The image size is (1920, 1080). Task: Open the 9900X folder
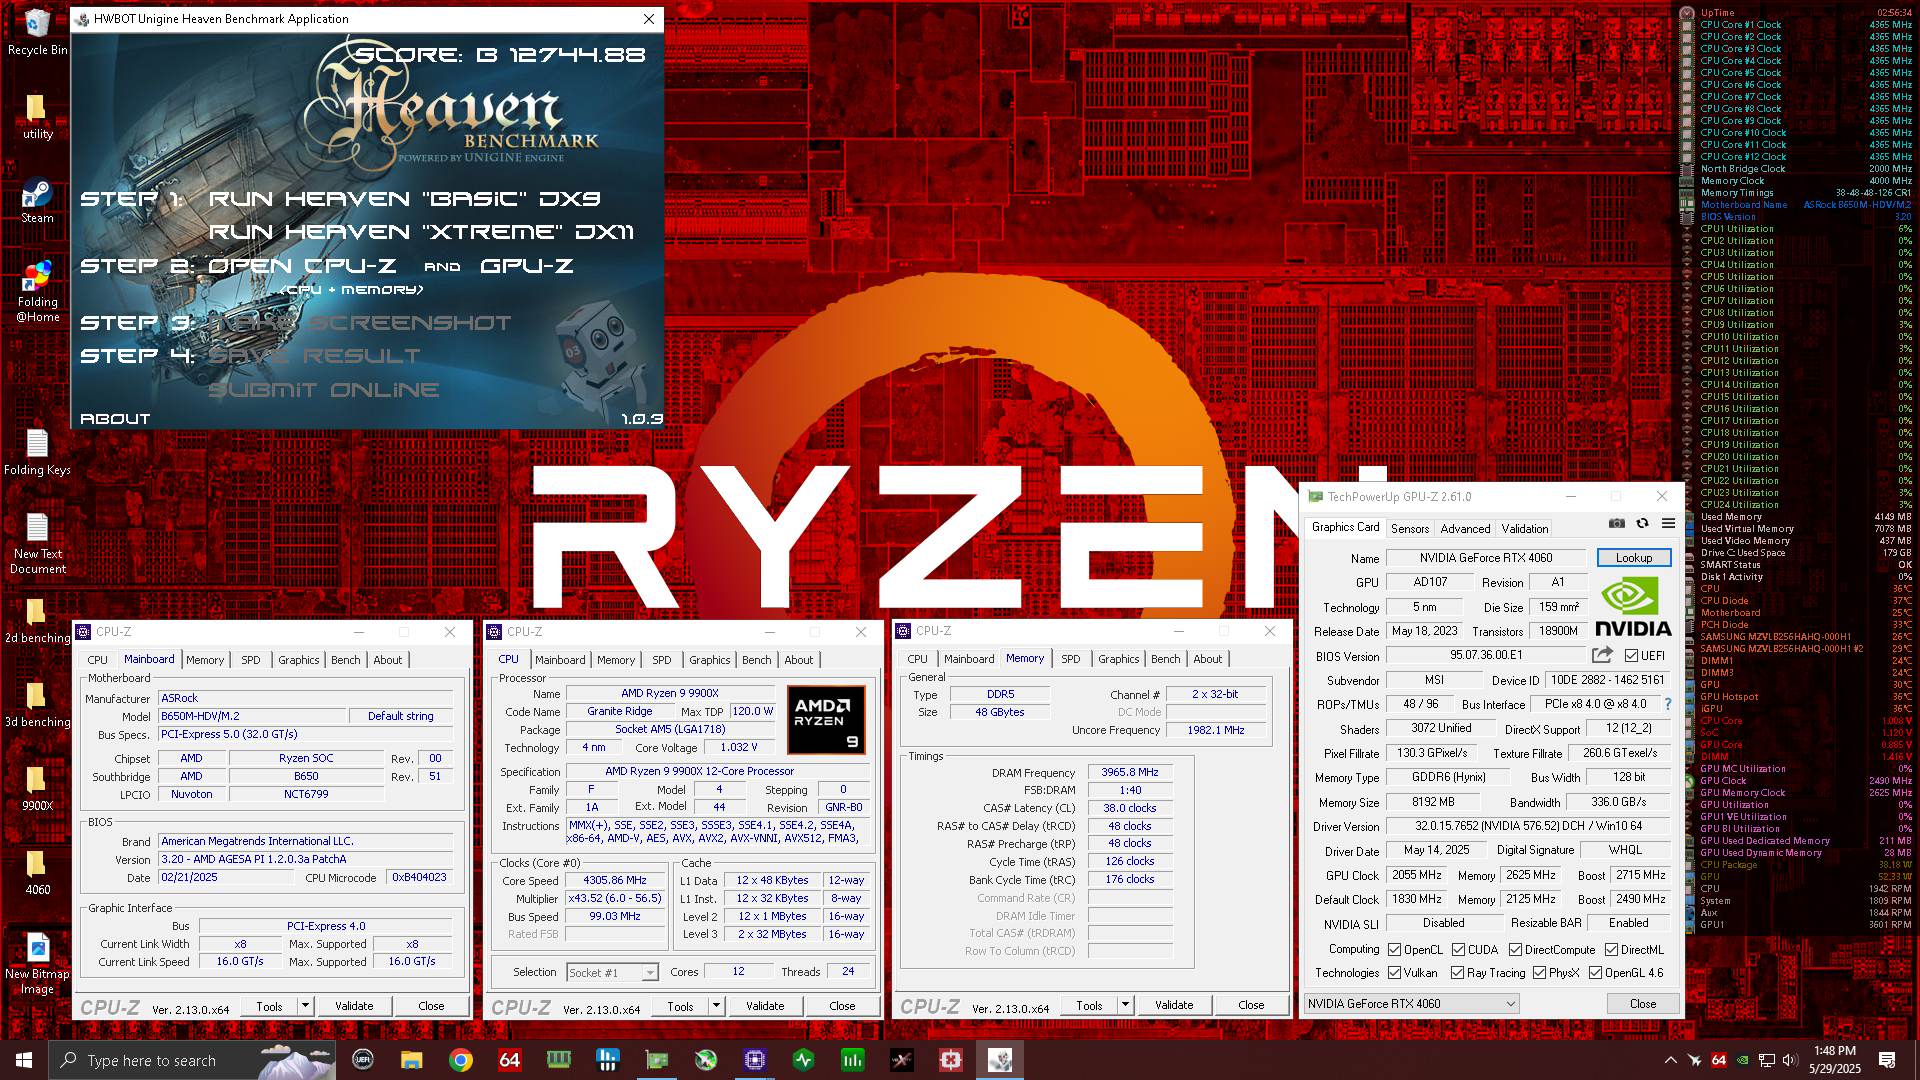[37, 789]
